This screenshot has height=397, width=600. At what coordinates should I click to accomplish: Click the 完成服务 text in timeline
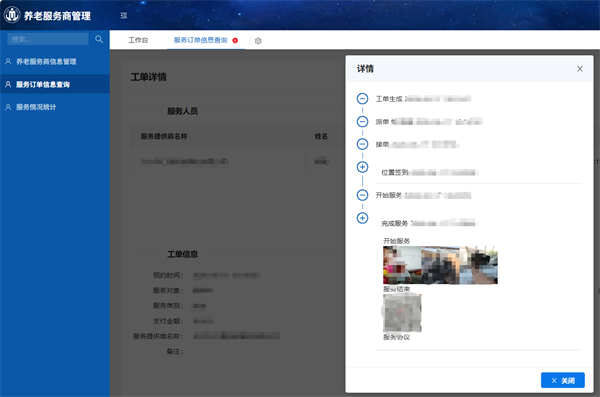coord(395,223)
